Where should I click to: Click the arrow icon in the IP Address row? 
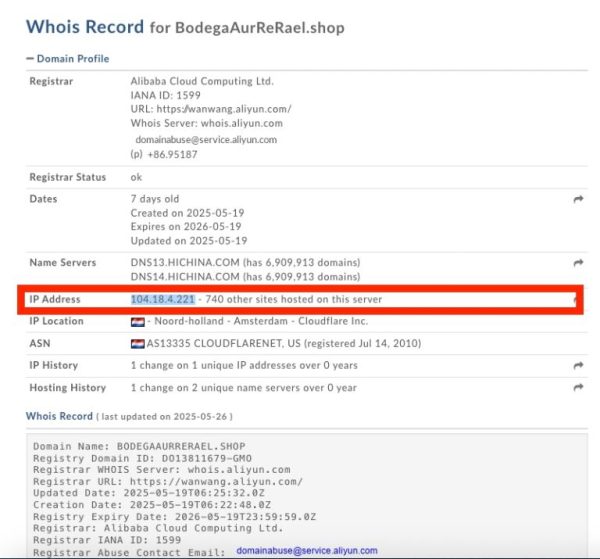tap(574, 300)
